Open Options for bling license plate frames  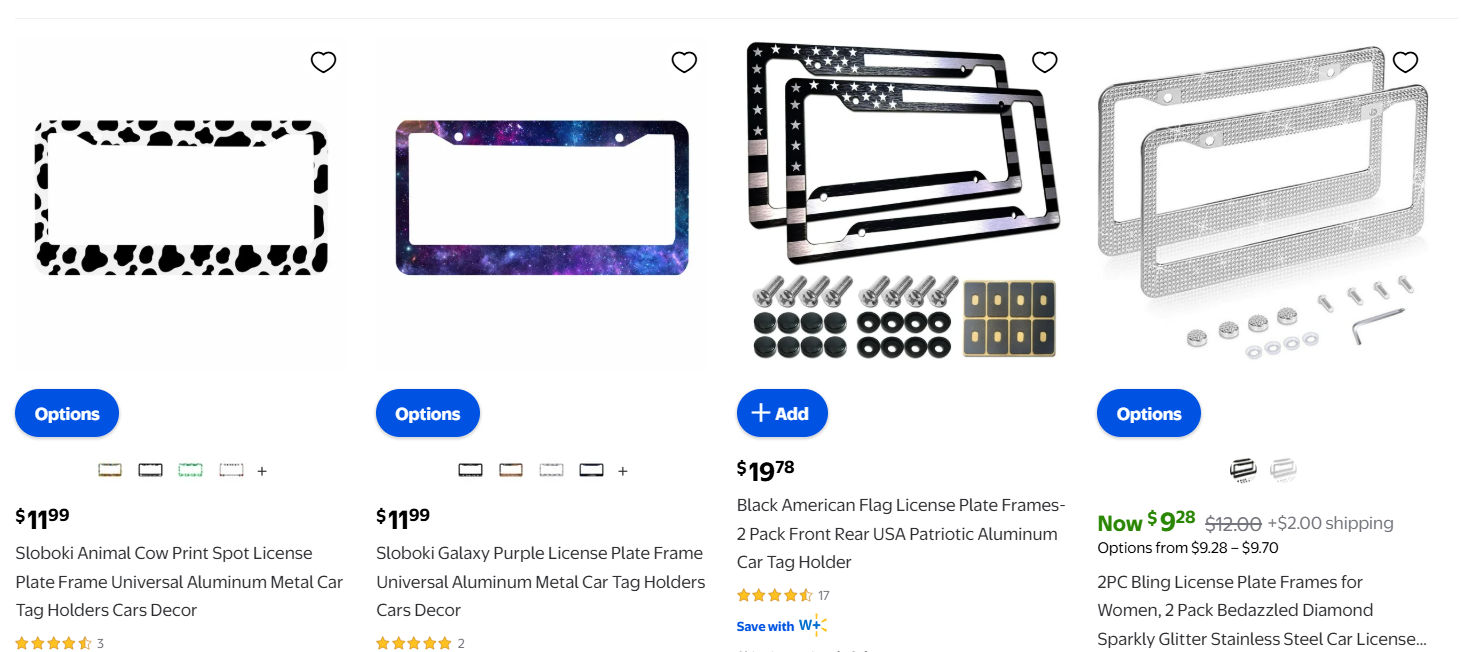click(x=1148, y=414)
